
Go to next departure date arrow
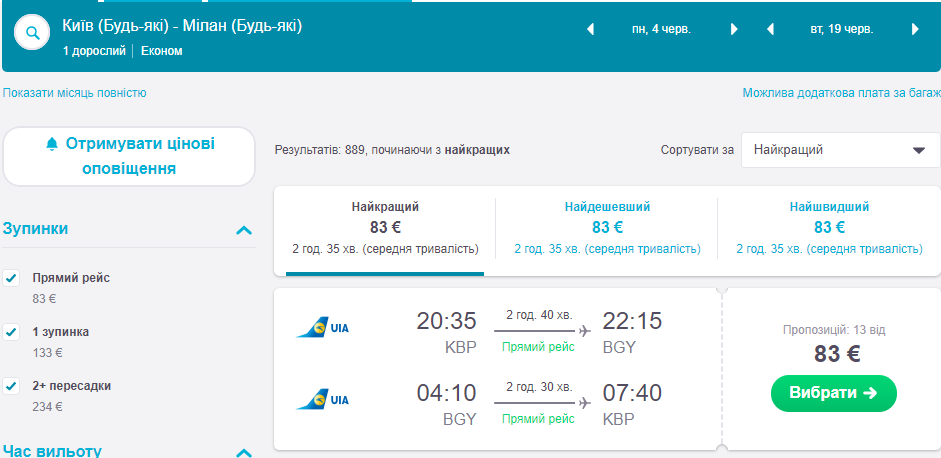pyautogui.click(x=734, y=30)
